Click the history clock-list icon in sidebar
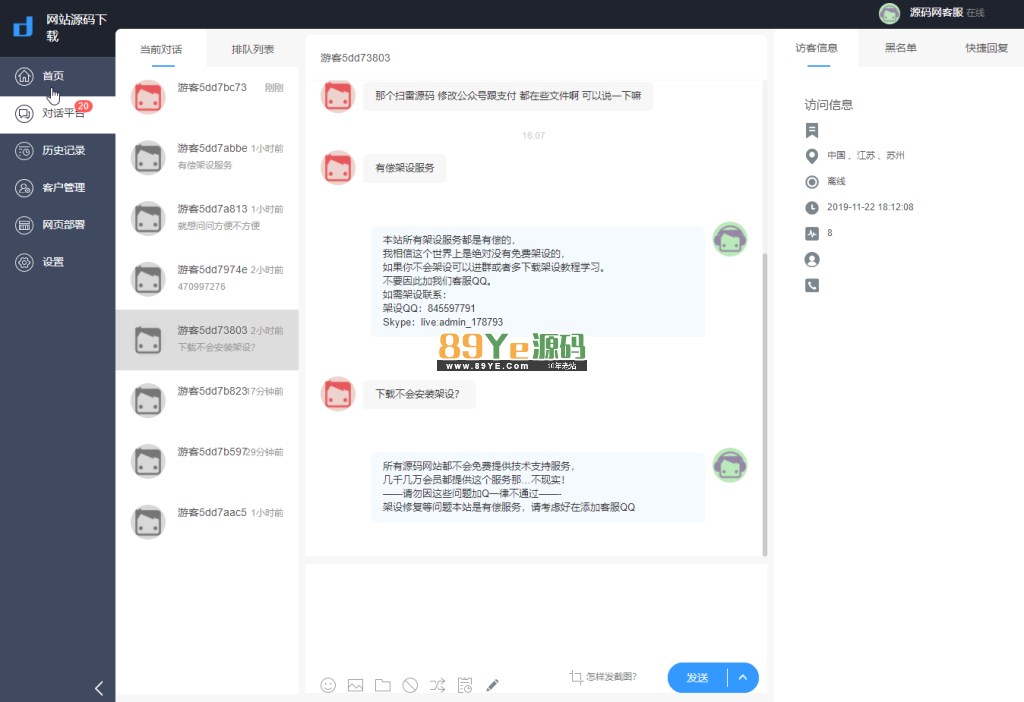This screenshot has width=1024, height=702. tap(24, 151)
